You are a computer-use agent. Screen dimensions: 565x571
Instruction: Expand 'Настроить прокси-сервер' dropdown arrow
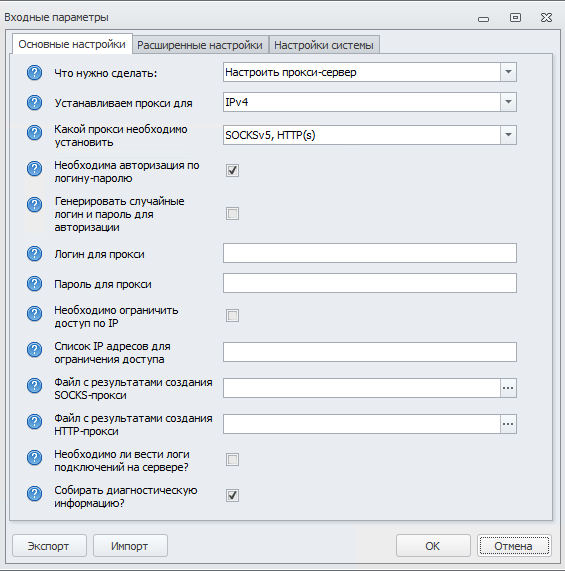[508, 72]
